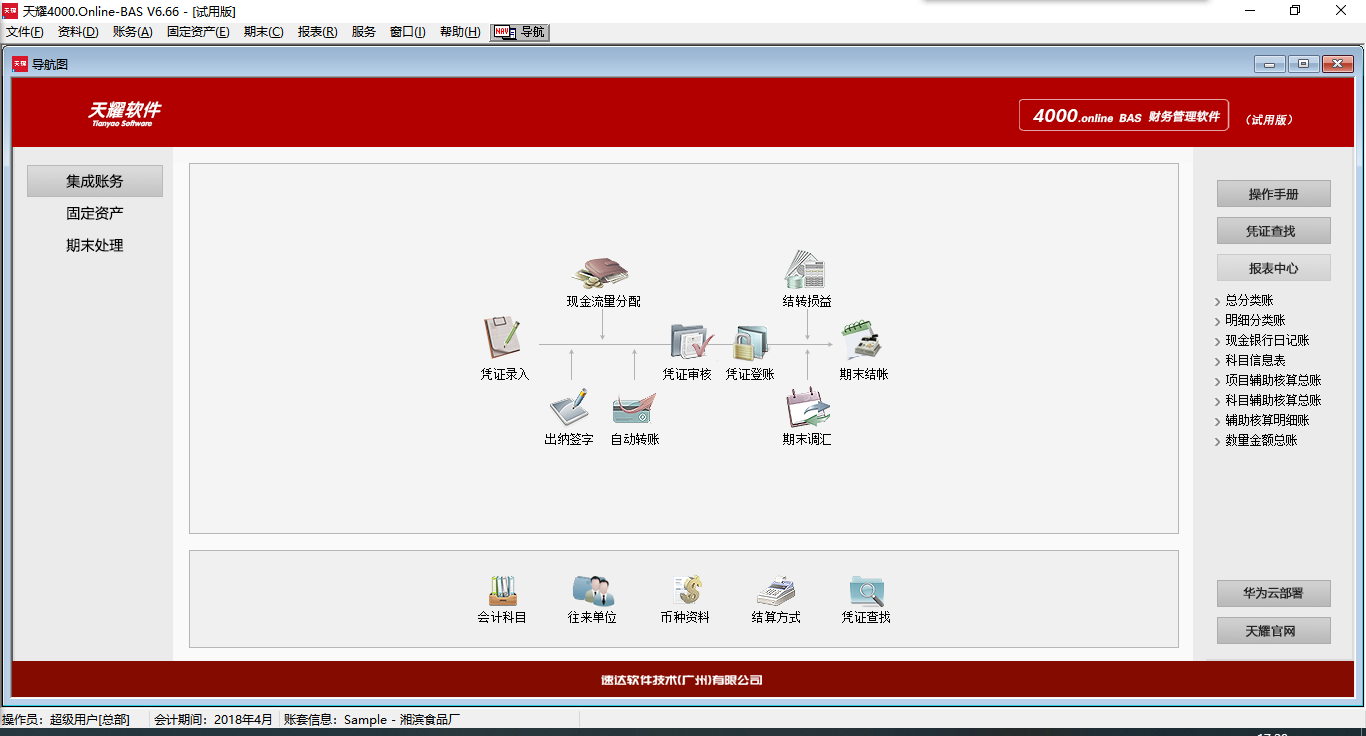Launch the 自动转账 auto transfer icon
Viewport: 1366px width, 736px height.
pos(632,407)
